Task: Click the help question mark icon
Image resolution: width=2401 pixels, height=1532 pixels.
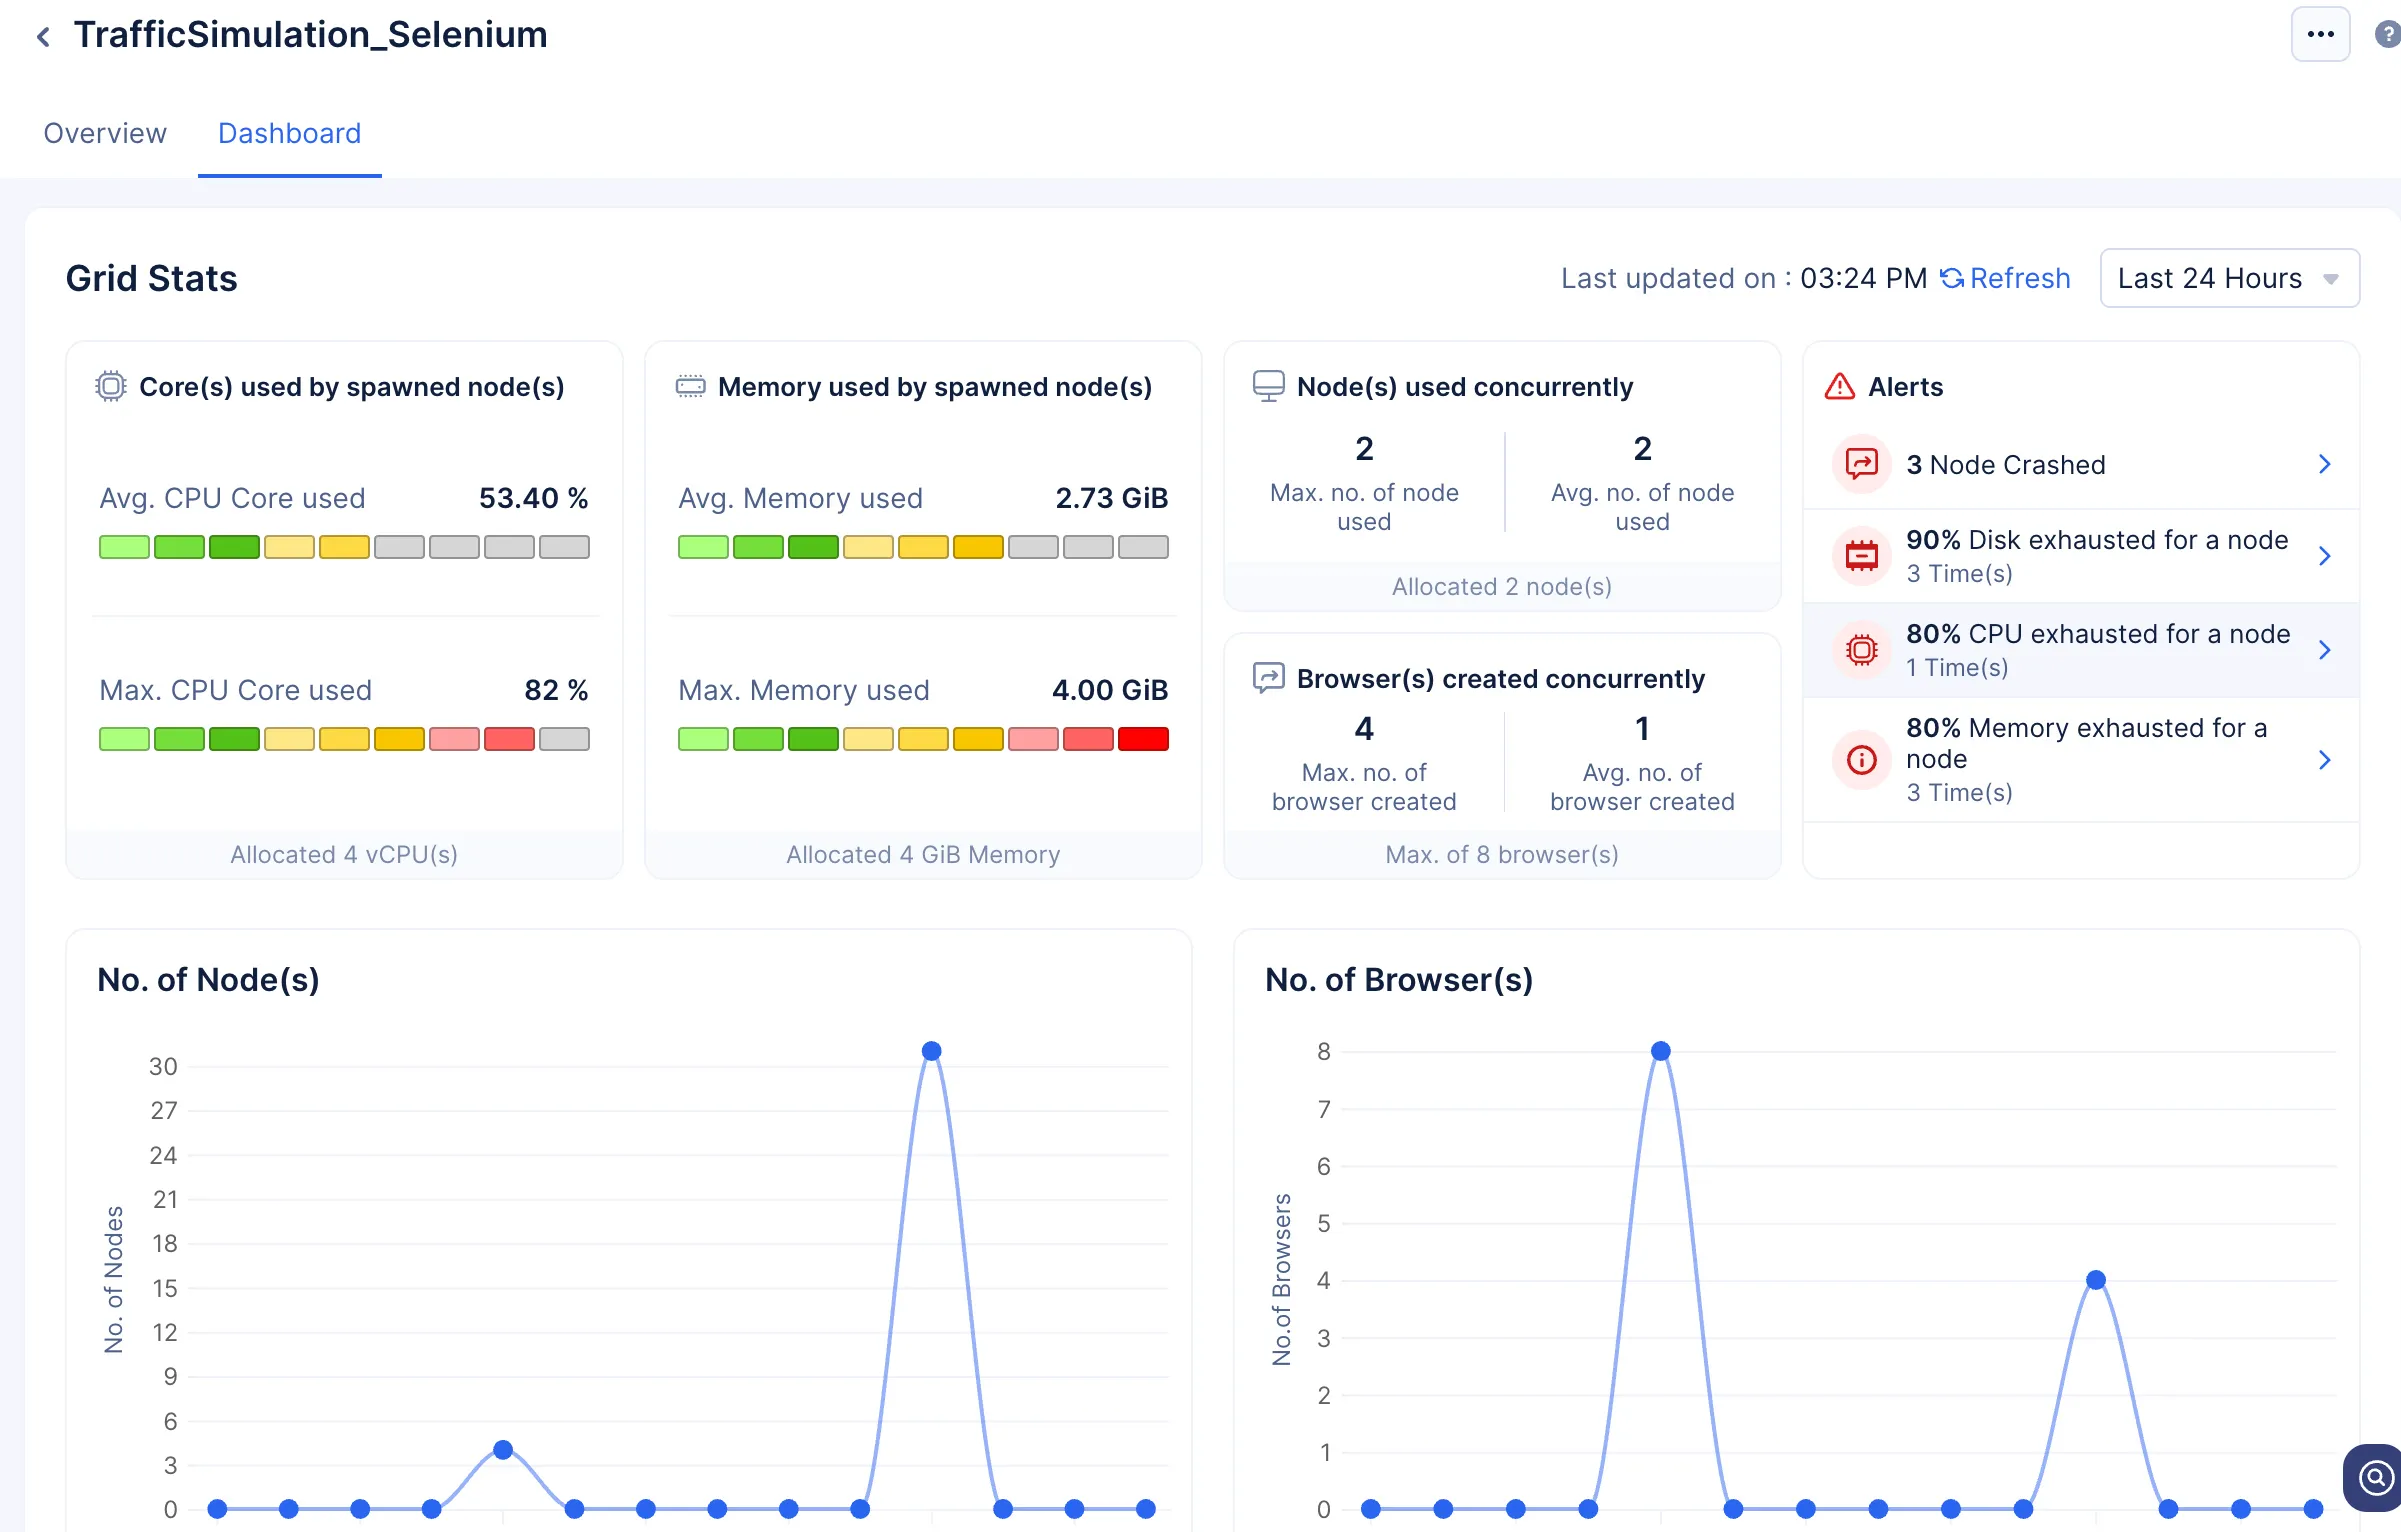Action: [2387, 35]
